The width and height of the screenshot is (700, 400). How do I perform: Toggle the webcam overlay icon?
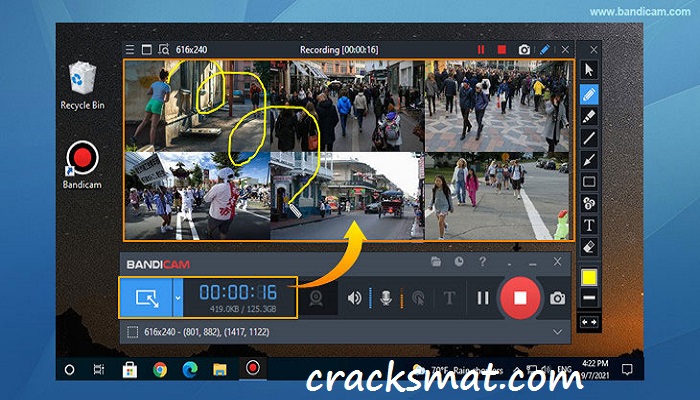[316, 298]
